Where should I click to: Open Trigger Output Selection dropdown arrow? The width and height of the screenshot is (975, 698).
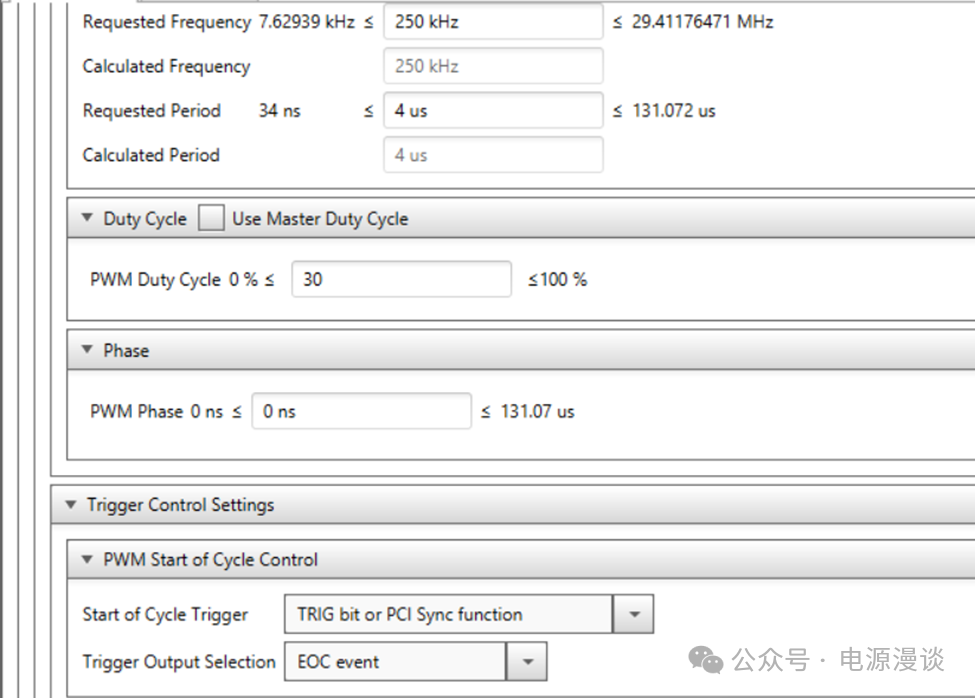coord(527,662)
